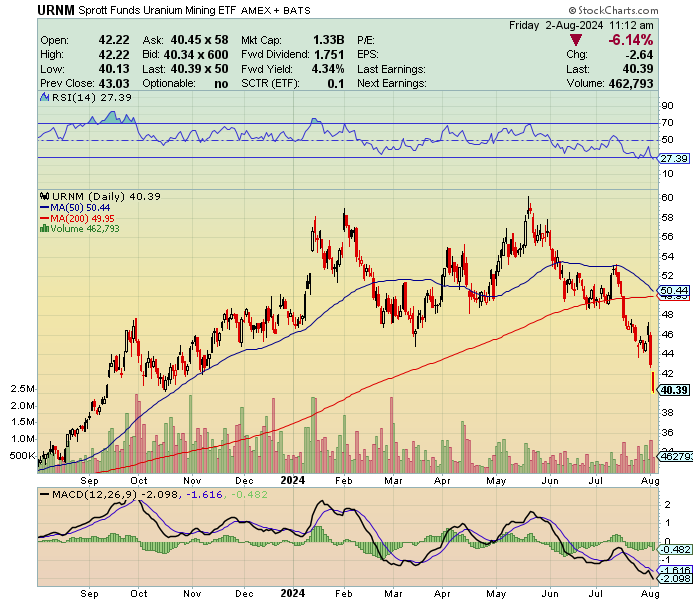Viewport: 698px width, 600px height.
Task: Click the RSI 27.39 value tag on axis
Action: 674,158
